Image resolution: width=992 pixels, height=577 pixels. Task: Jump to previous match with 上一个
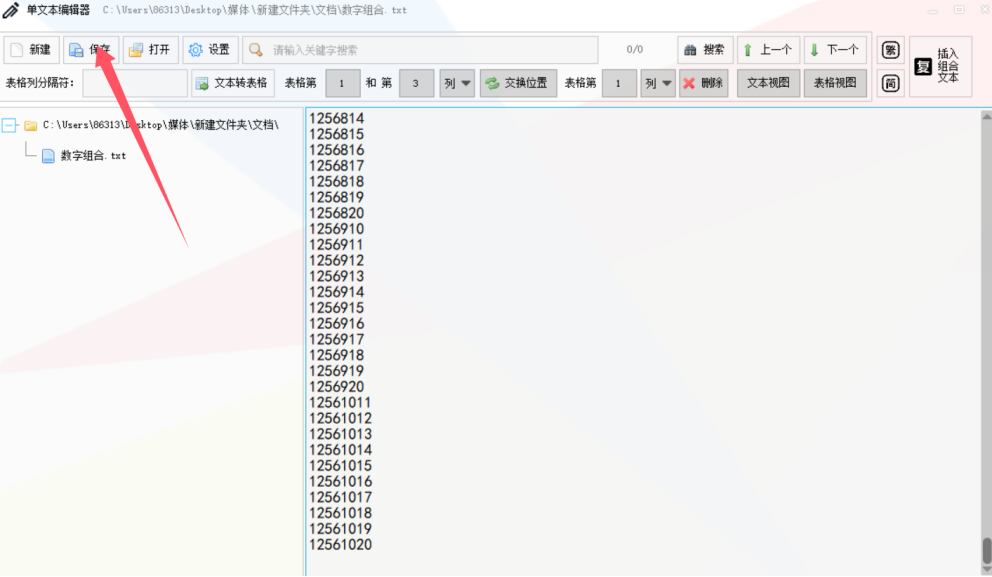click(x=768, y=50)
